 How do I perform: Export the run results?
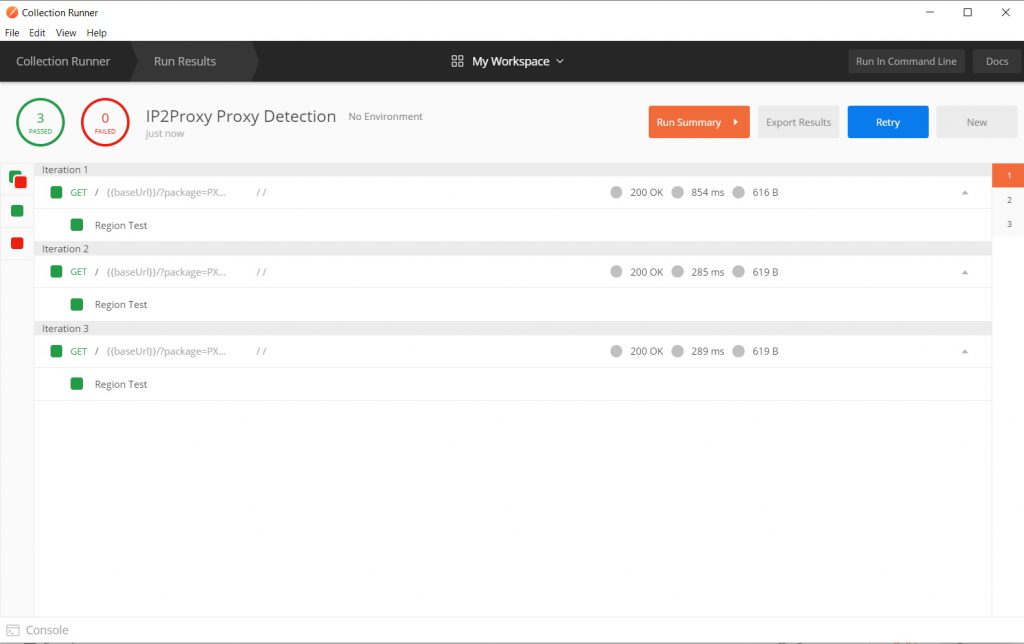point(798,121)
